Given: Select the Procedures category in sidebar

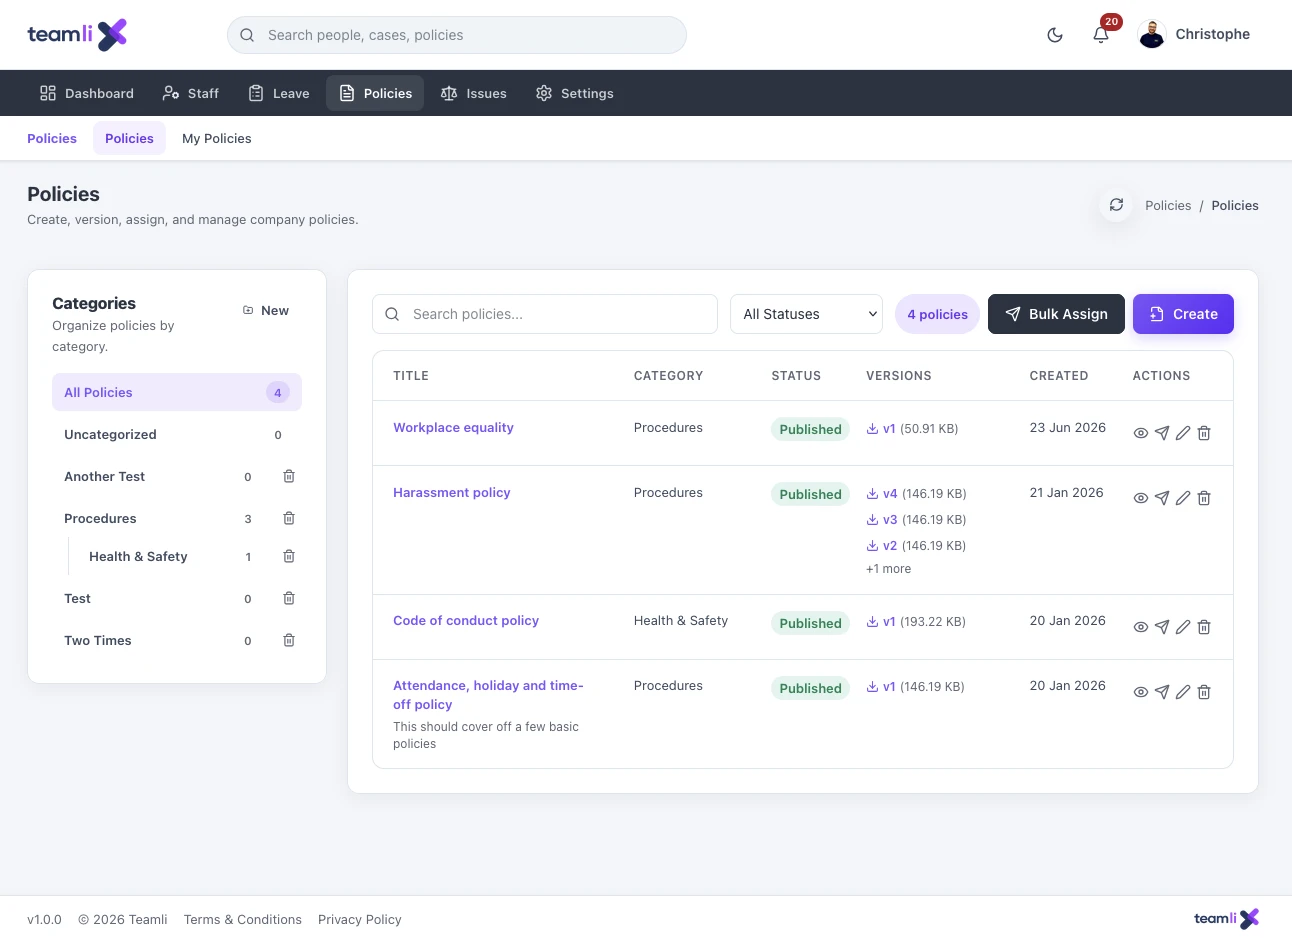Looking at the screenshot, I should (x=100, y=519).
